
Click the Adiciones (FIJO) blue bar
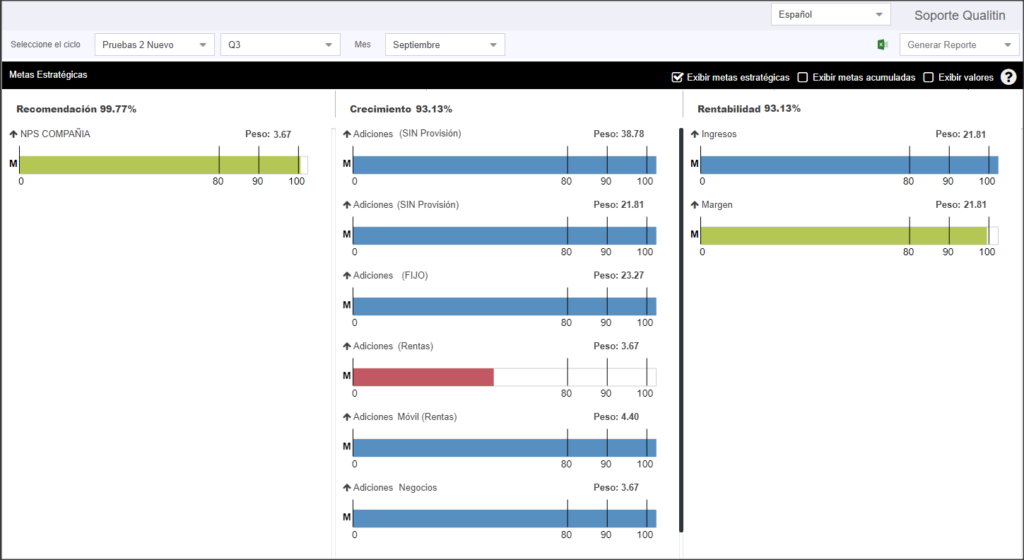(505, 306)
